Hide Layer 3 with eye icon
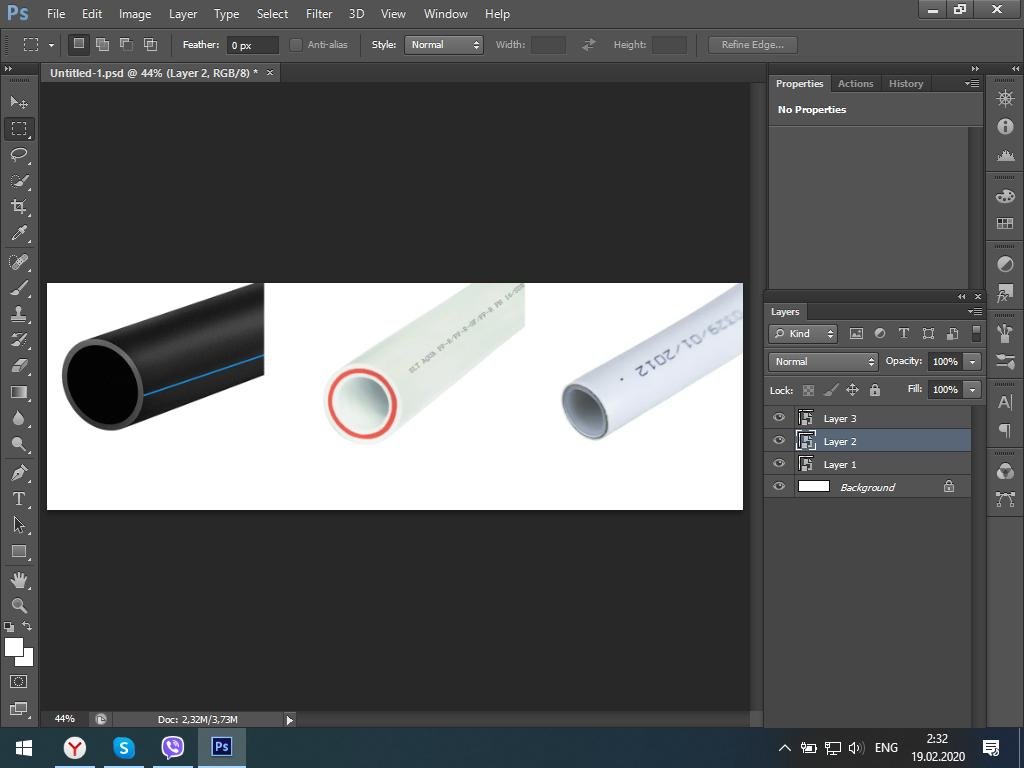This screenshot has width=1024, height=768. point(779,418)
